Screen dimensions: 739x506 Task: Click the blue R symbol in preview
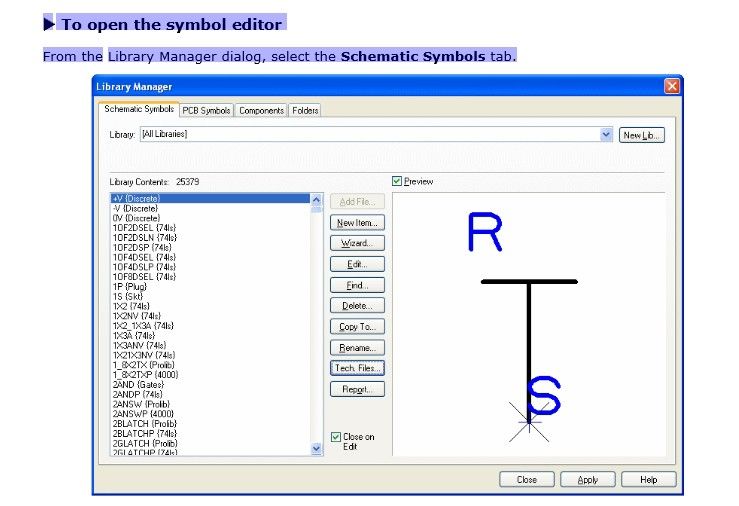tap(484, 233)
